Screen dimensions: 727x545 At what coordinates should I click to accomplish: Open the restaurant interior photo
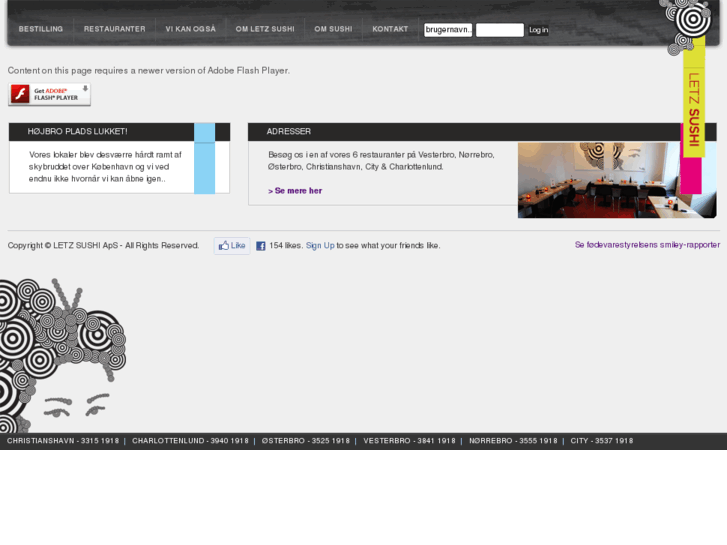617,180
